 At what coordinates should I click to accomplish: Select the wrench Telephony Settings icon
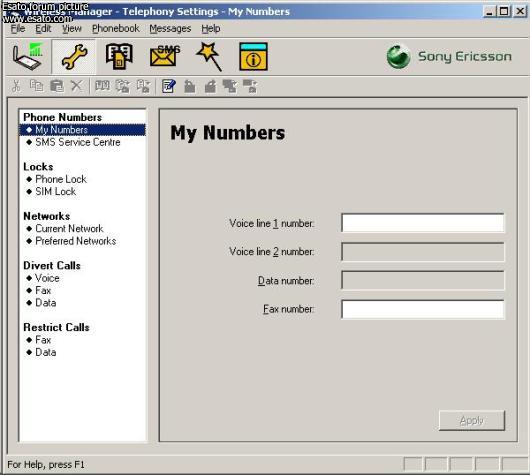pos(74,56)
